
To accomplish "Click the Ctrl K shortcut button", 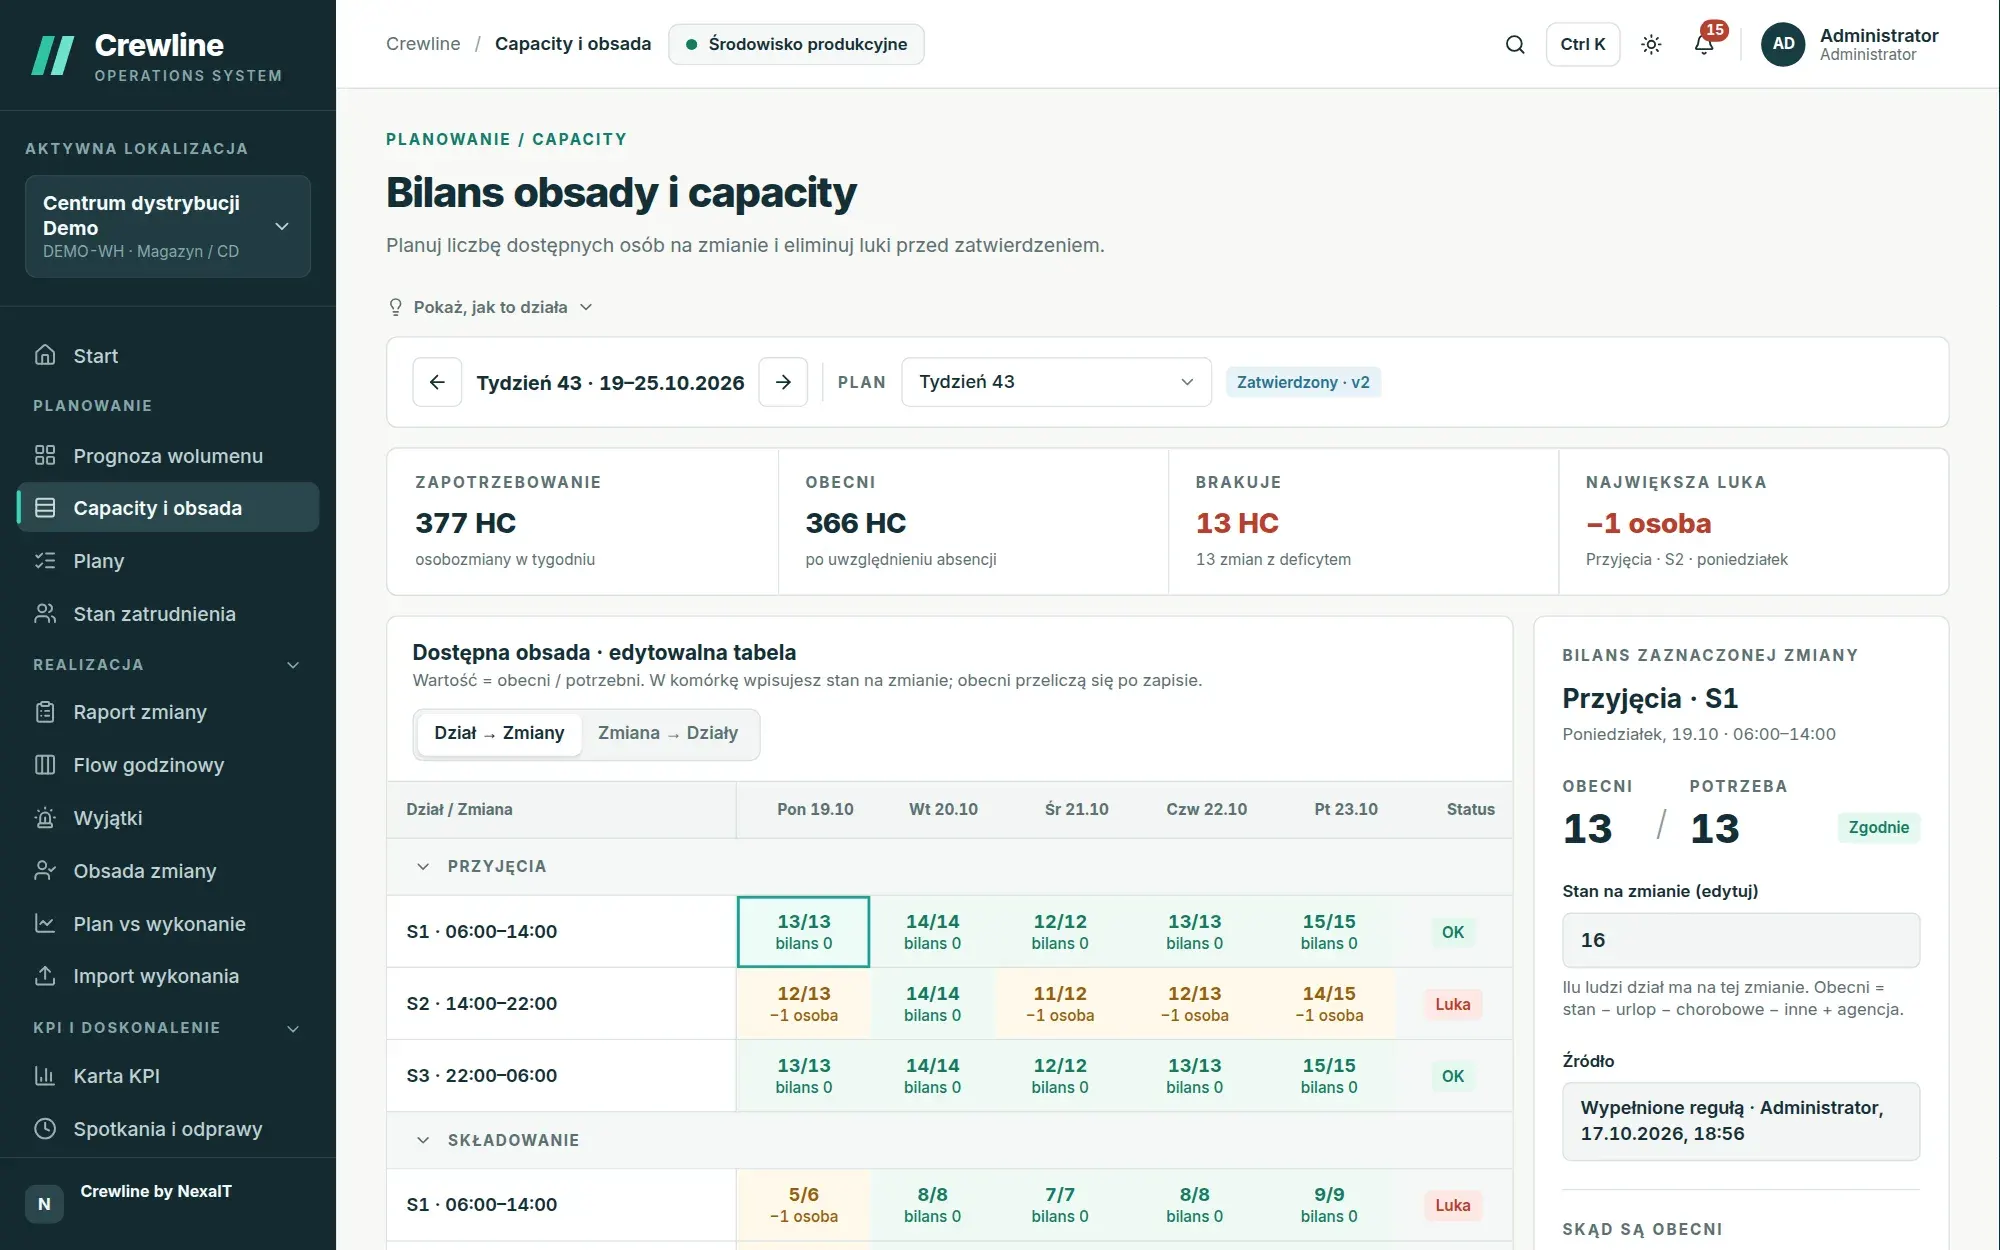I will [1582, 44].
